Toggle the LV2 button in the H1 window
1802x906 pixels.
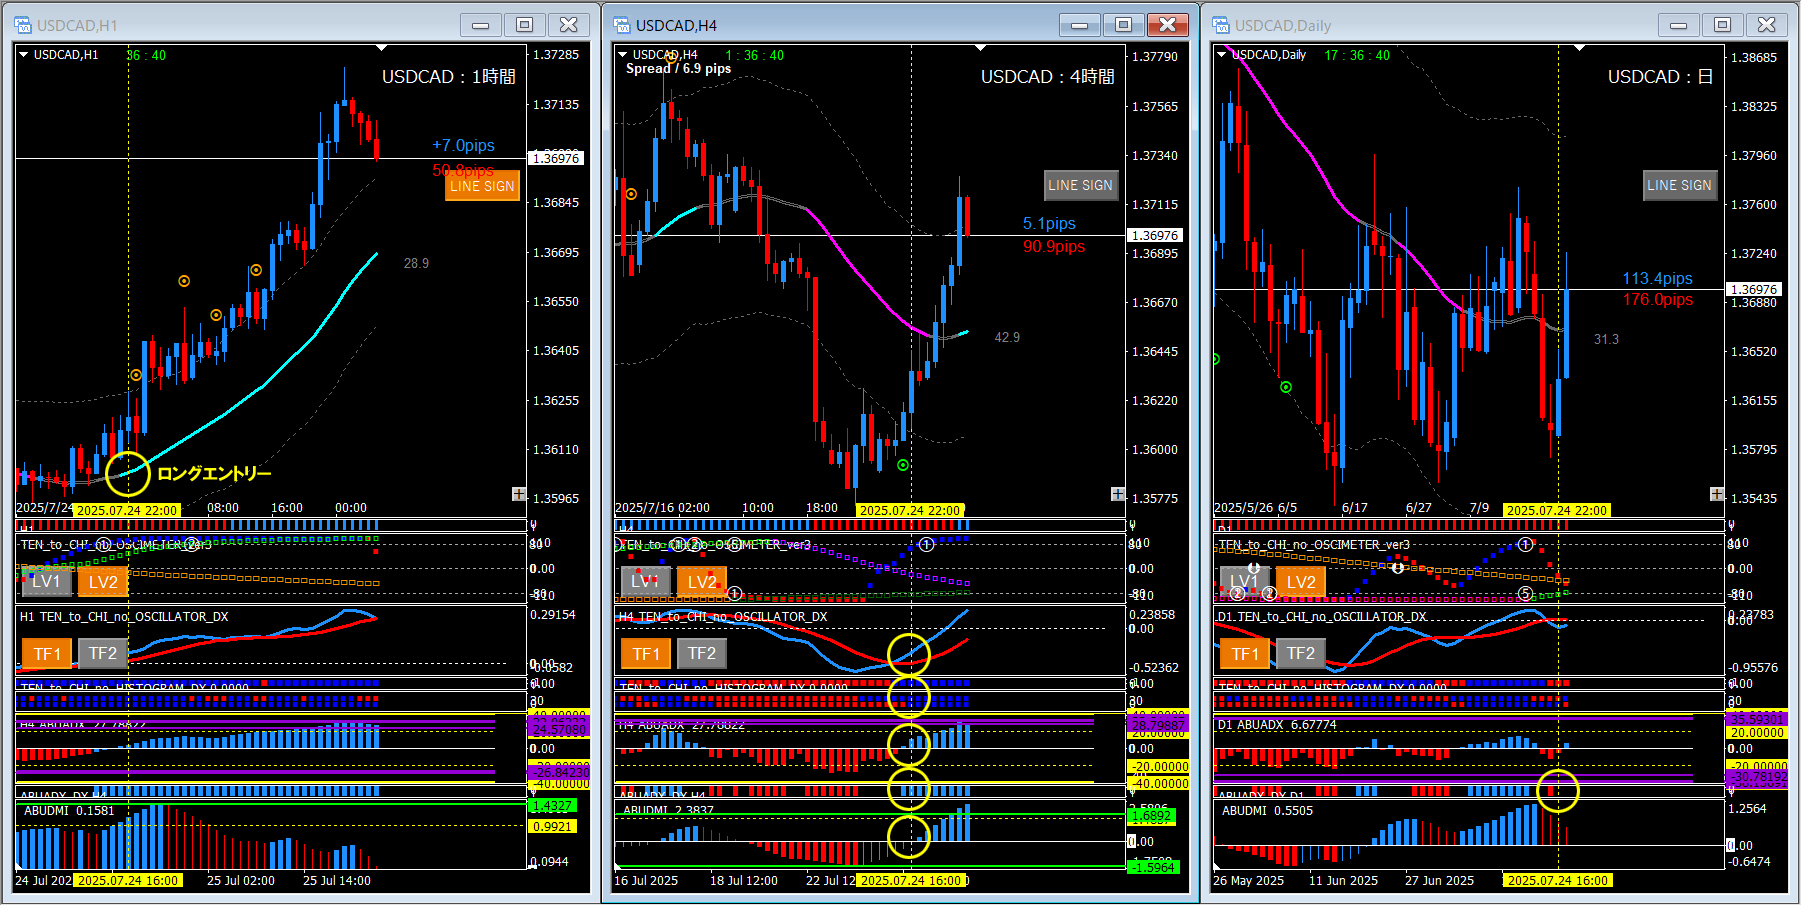(103, 582)
